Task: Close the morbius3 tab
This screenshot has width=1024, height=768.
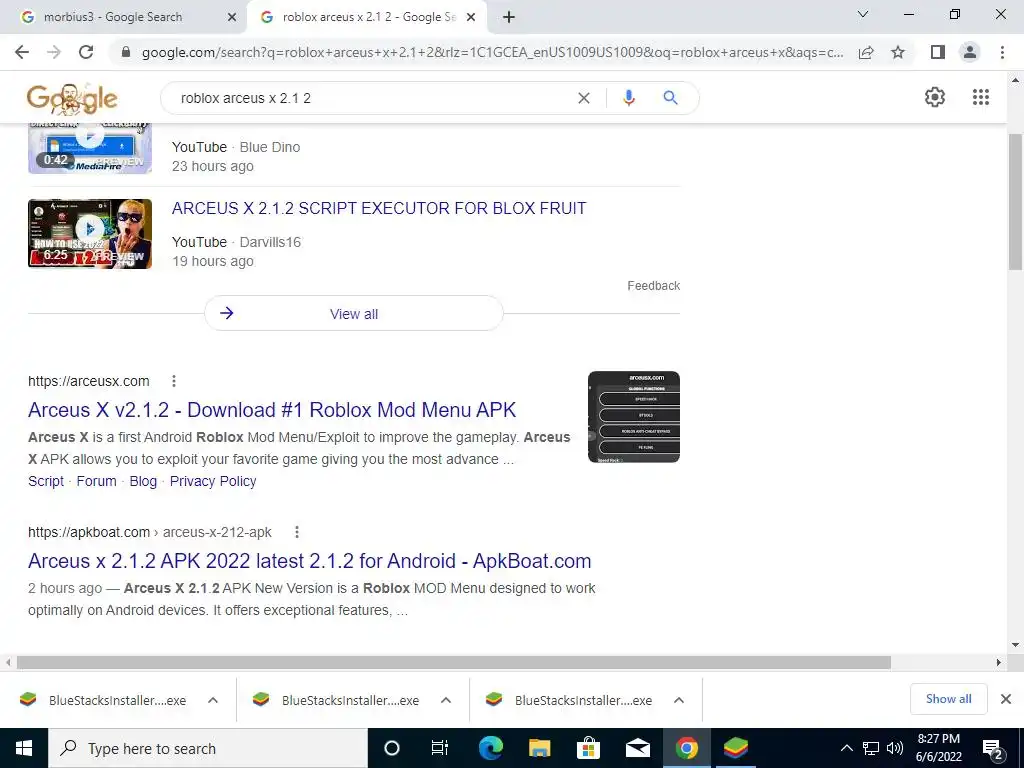Action: (232, 18)
